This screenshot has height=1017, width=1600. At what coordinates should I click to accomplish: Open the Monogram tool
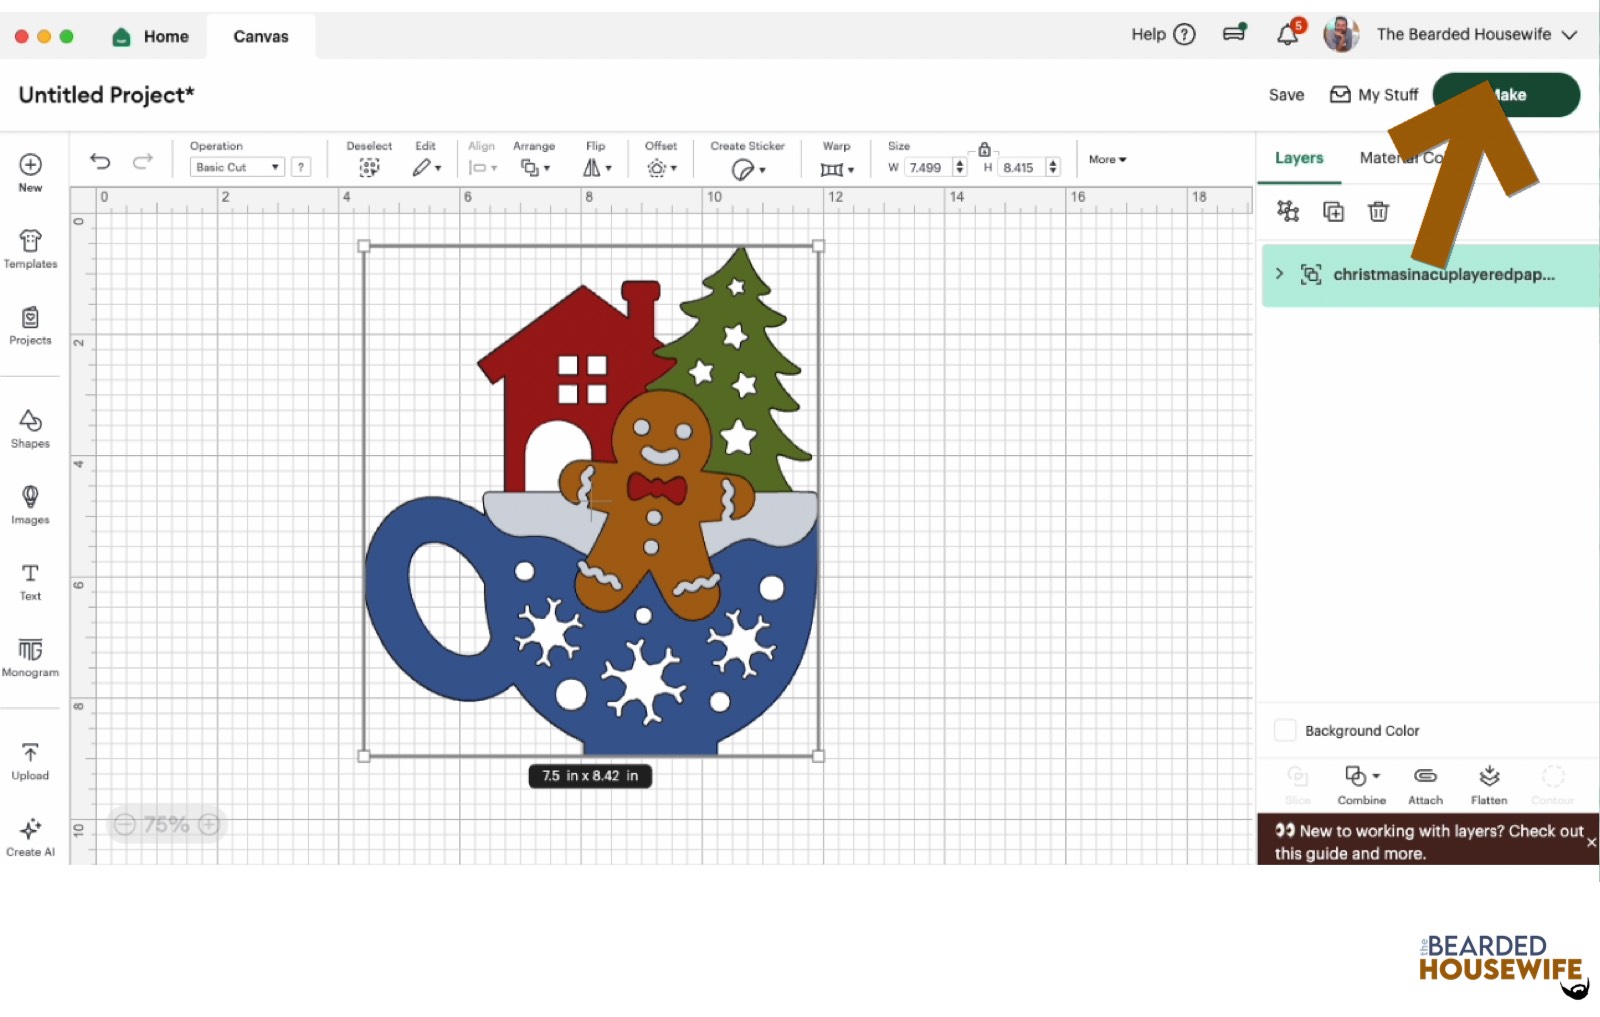(x=30, y=657)
